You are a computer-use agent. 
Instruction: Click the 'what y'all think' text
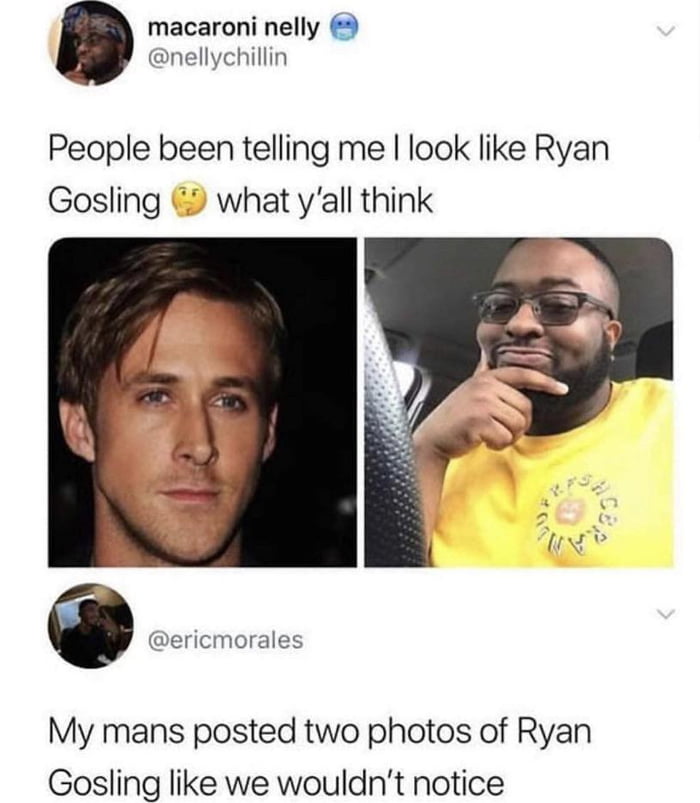point(325,201)
